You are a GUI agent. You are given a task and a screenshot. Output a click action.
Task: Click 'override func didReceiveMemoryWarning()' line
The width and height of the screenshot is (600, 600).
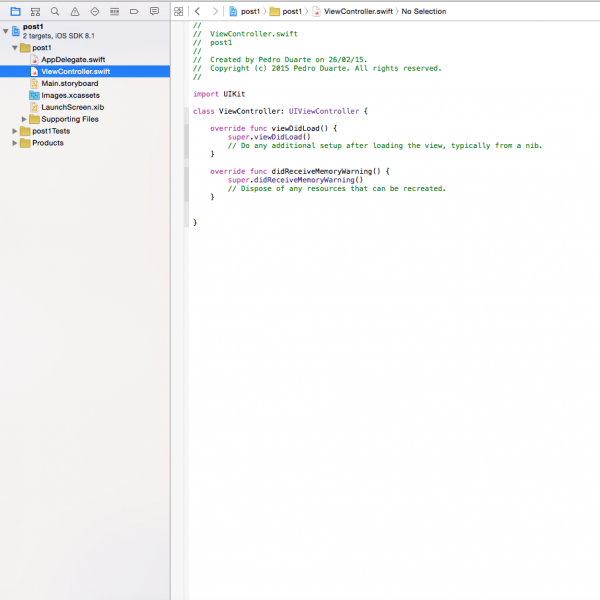pos(300,171)
